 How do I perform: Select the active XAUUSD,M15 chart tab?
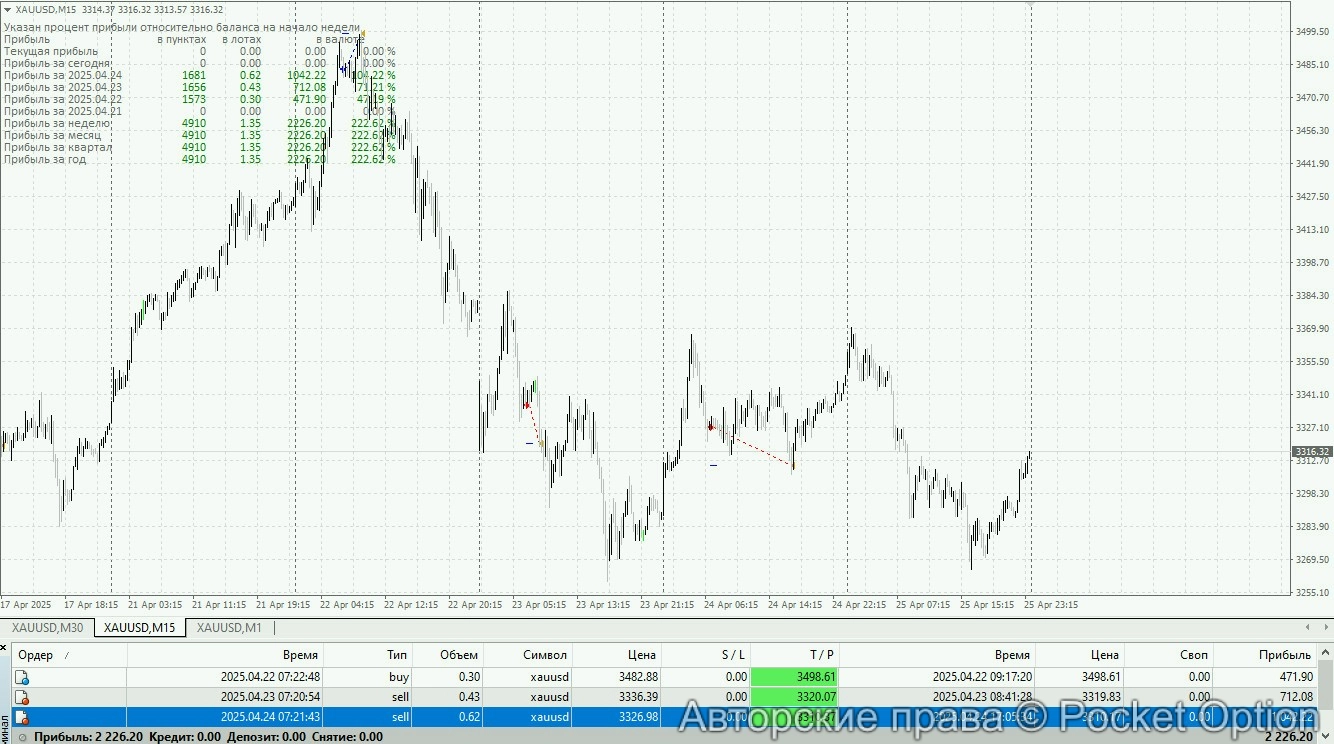(139, 628)
